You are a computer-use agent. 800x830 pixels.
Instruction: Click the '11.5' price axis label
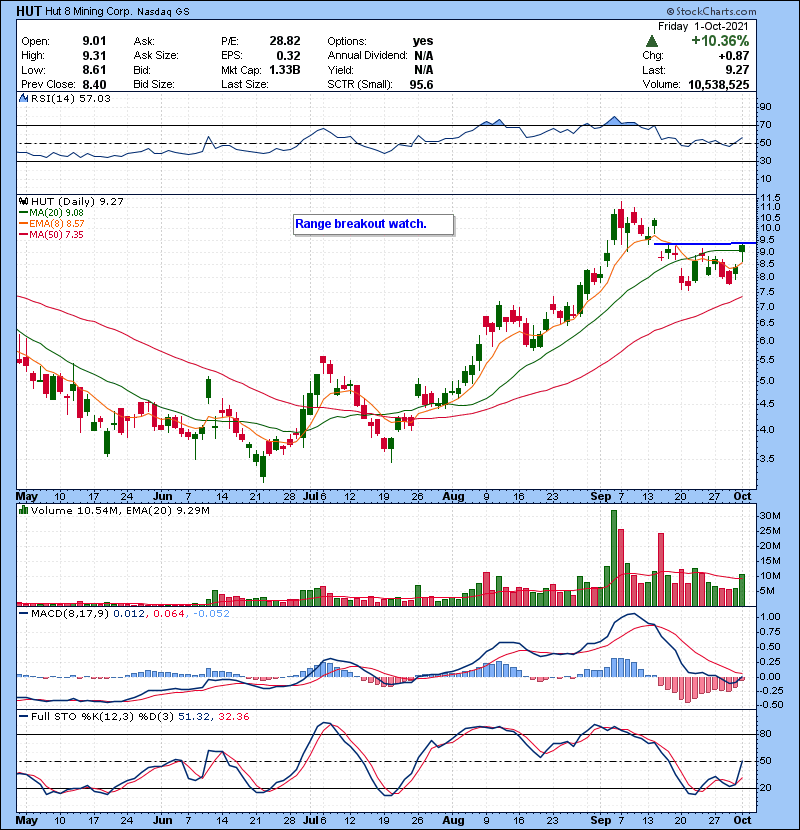(x=770, y=198)
